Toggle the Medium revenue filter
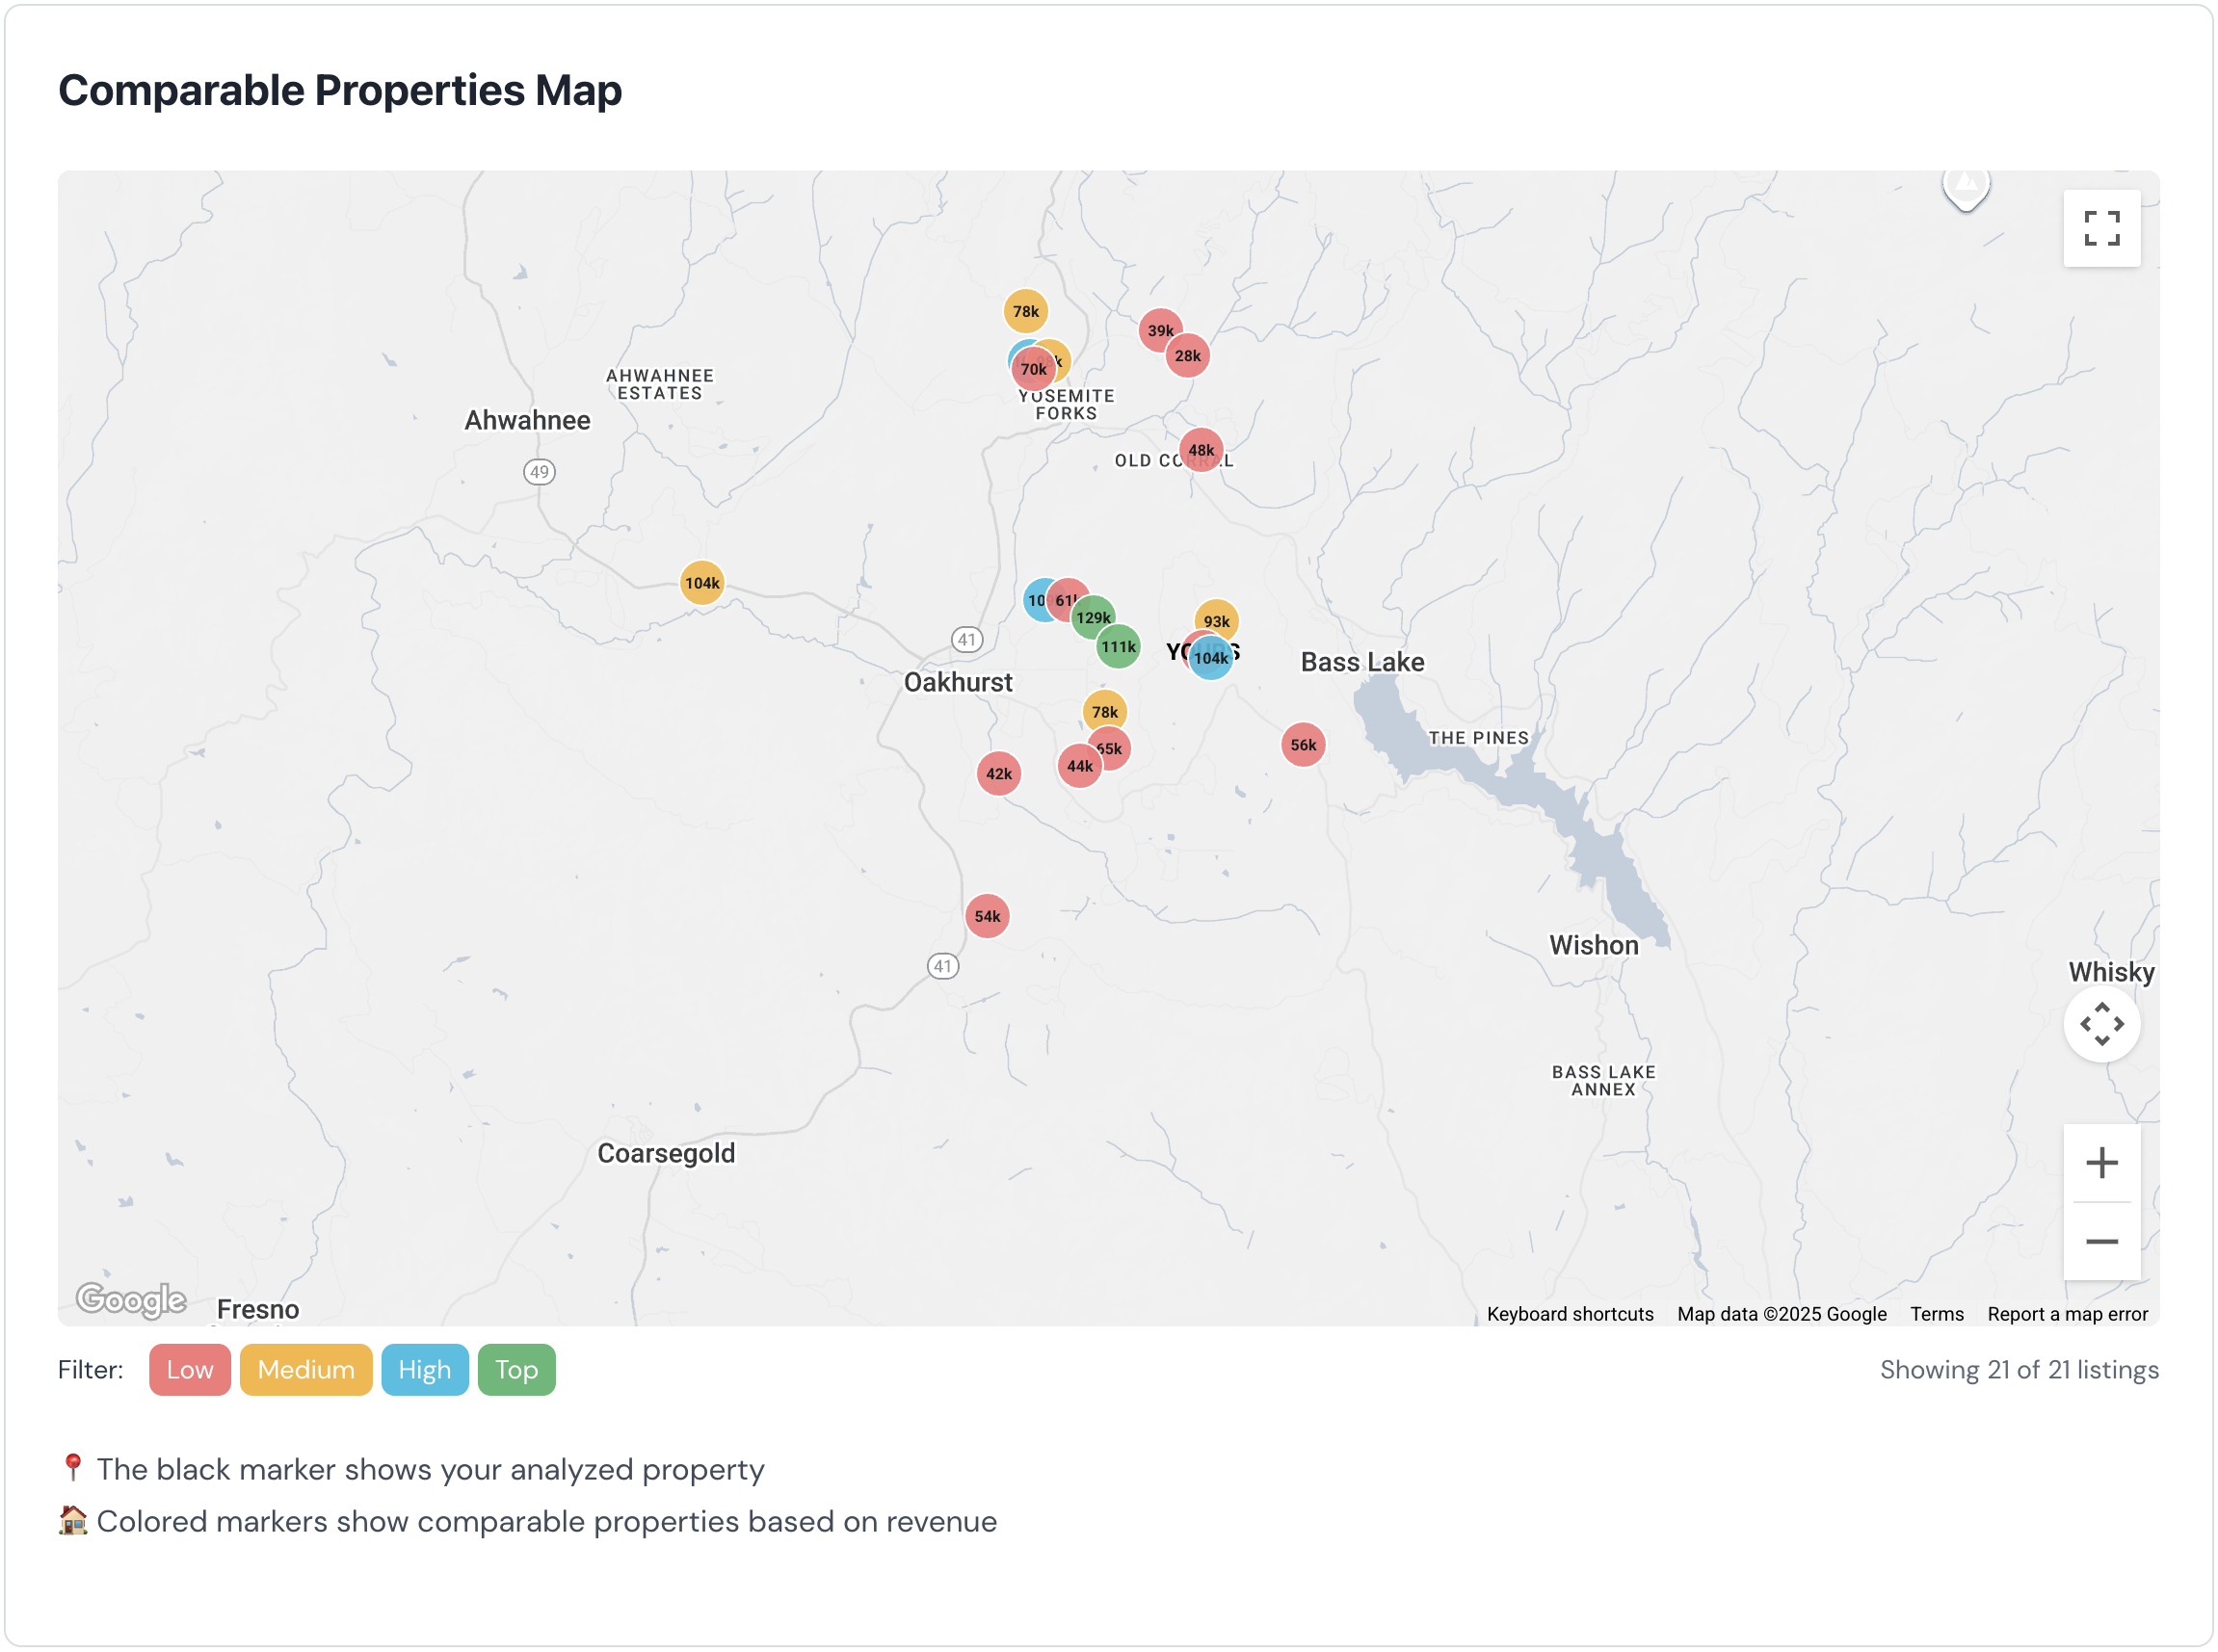Screen dimensions: 2218x1652 [305, 1369]
